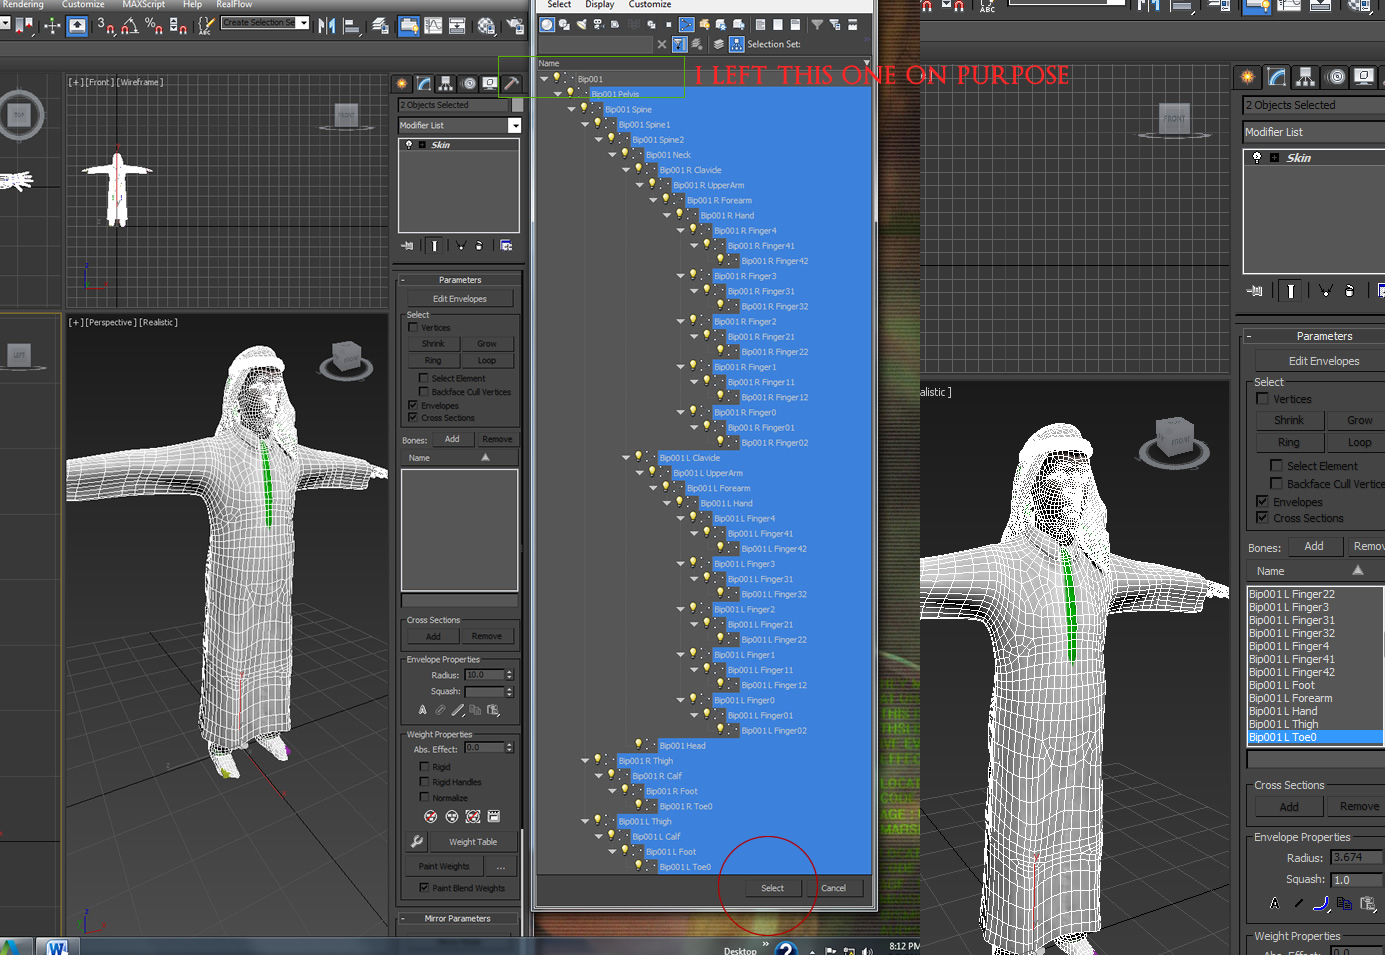The image size is (1385, 955).
Task: Expand the Mirror Parameters rollout
Action: 457,918
